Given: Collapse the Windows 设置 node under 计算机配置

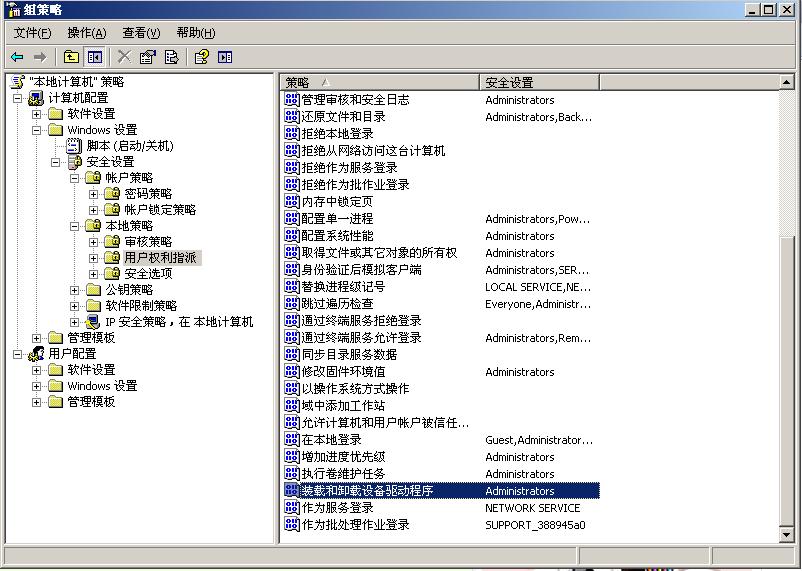Looking at the screenshot, I should point(37,130).
